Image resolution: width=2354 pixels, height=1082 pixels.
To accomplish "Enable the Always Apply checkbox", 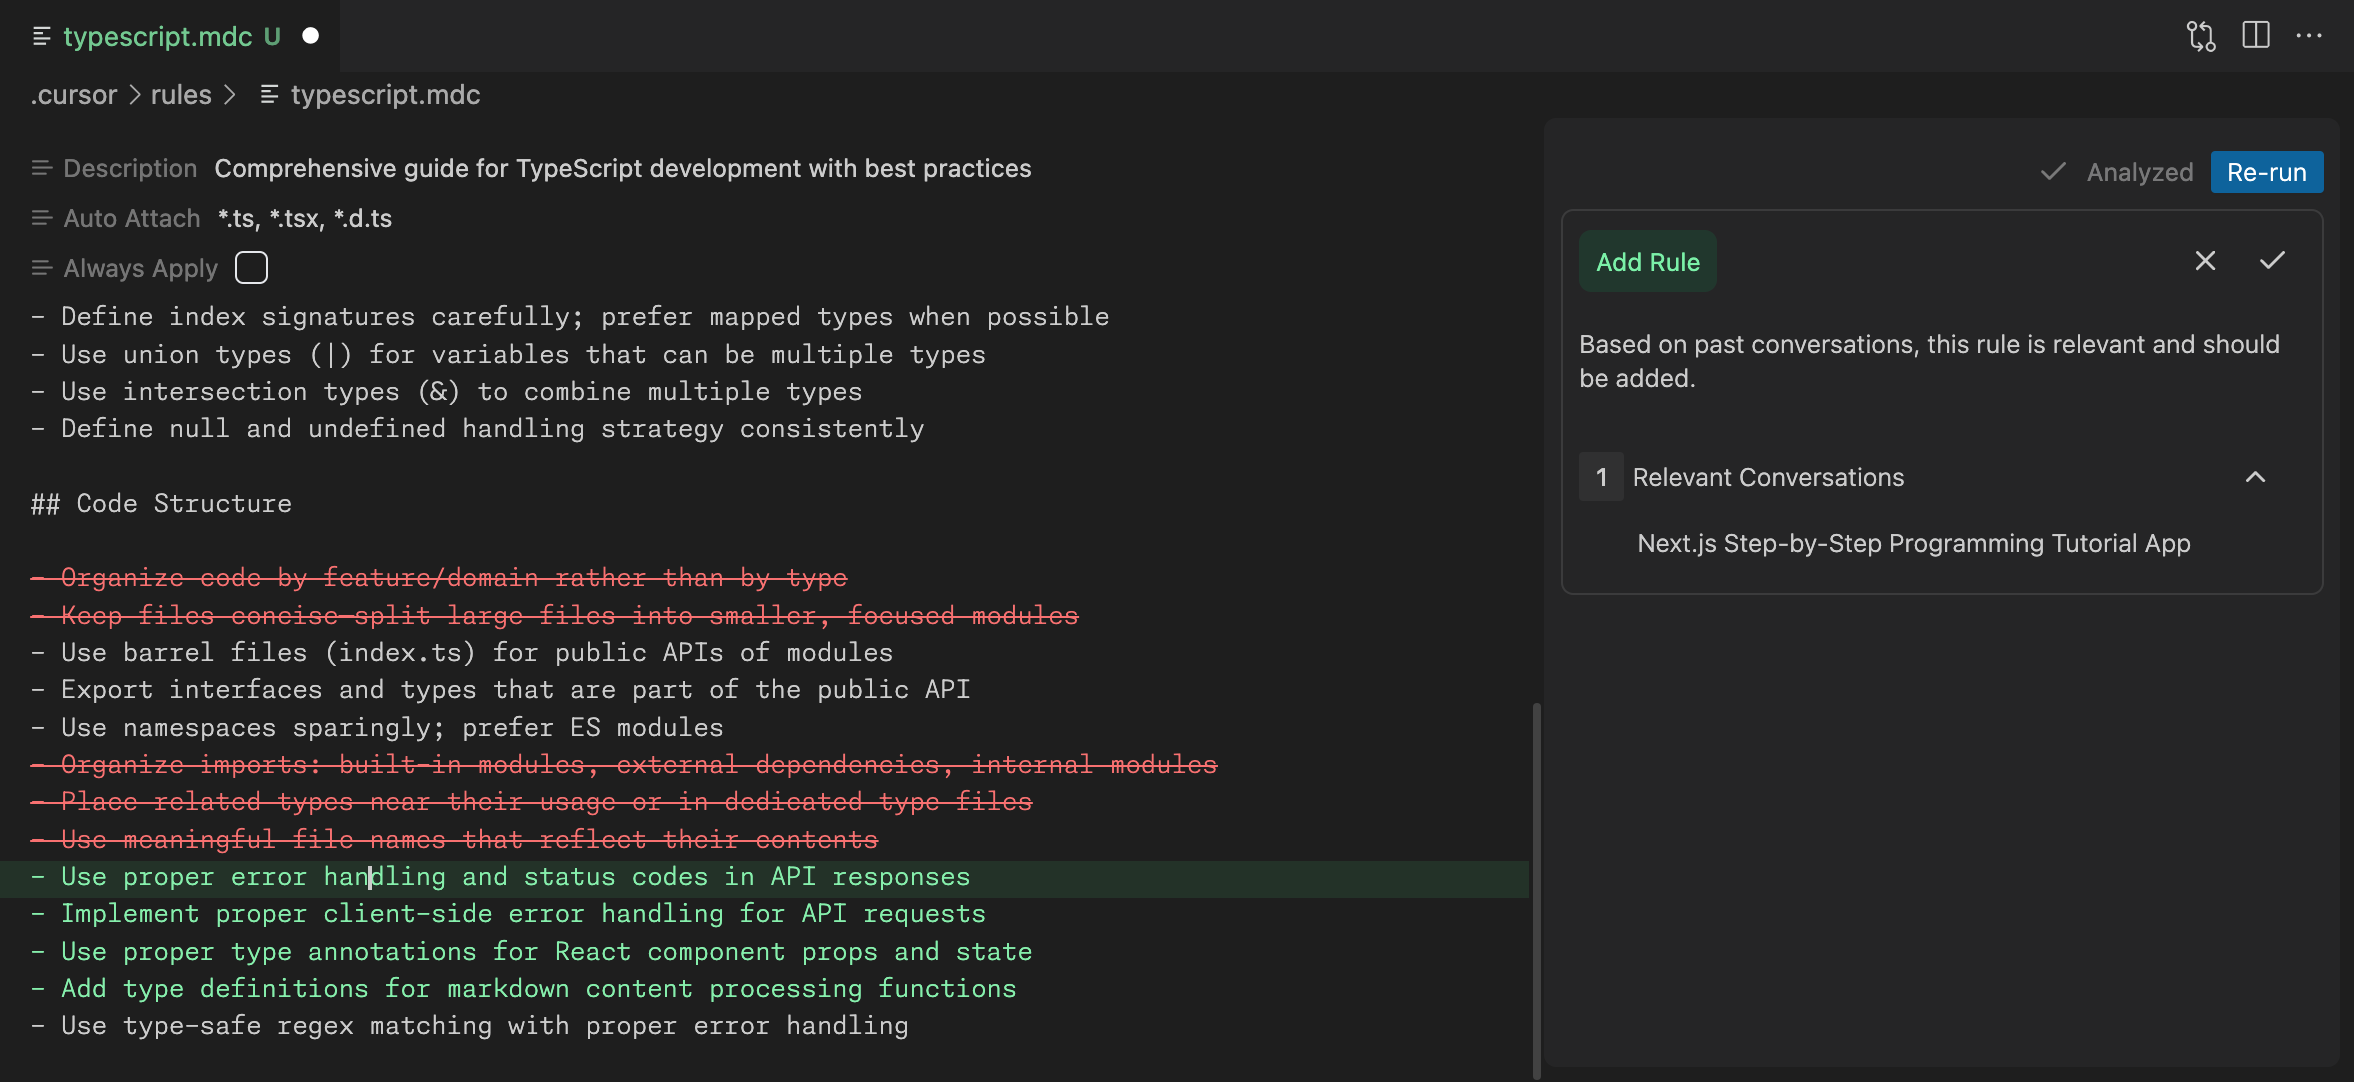I will pyautogui.click(x=250, y=268).
